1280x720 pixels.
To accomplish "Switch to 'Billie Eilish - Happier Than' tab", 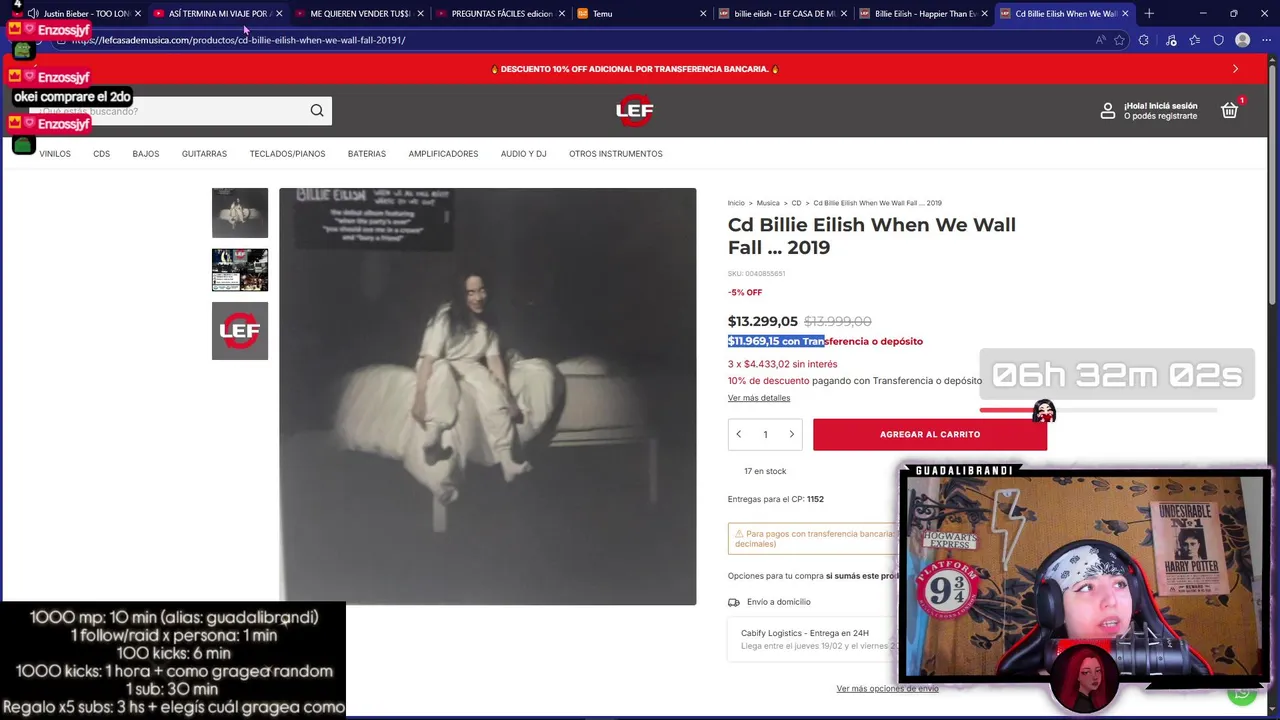I will point(924,13).
